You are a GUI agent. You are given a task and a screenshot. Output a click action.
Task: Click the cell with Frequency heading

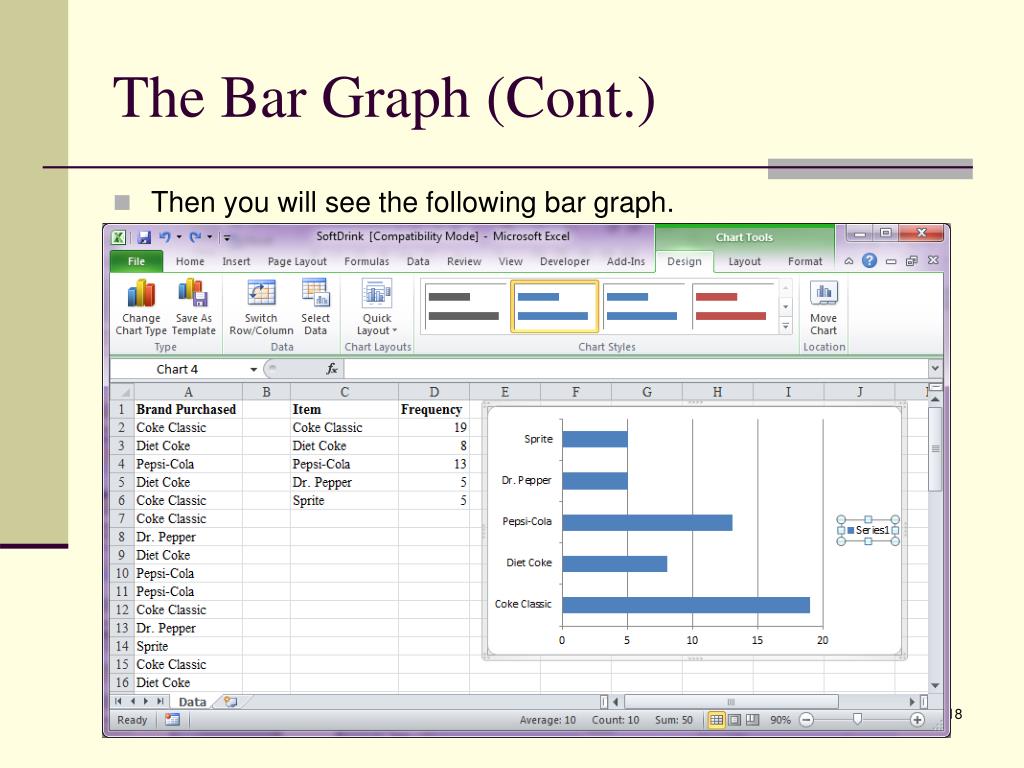[x=434, y=409]
